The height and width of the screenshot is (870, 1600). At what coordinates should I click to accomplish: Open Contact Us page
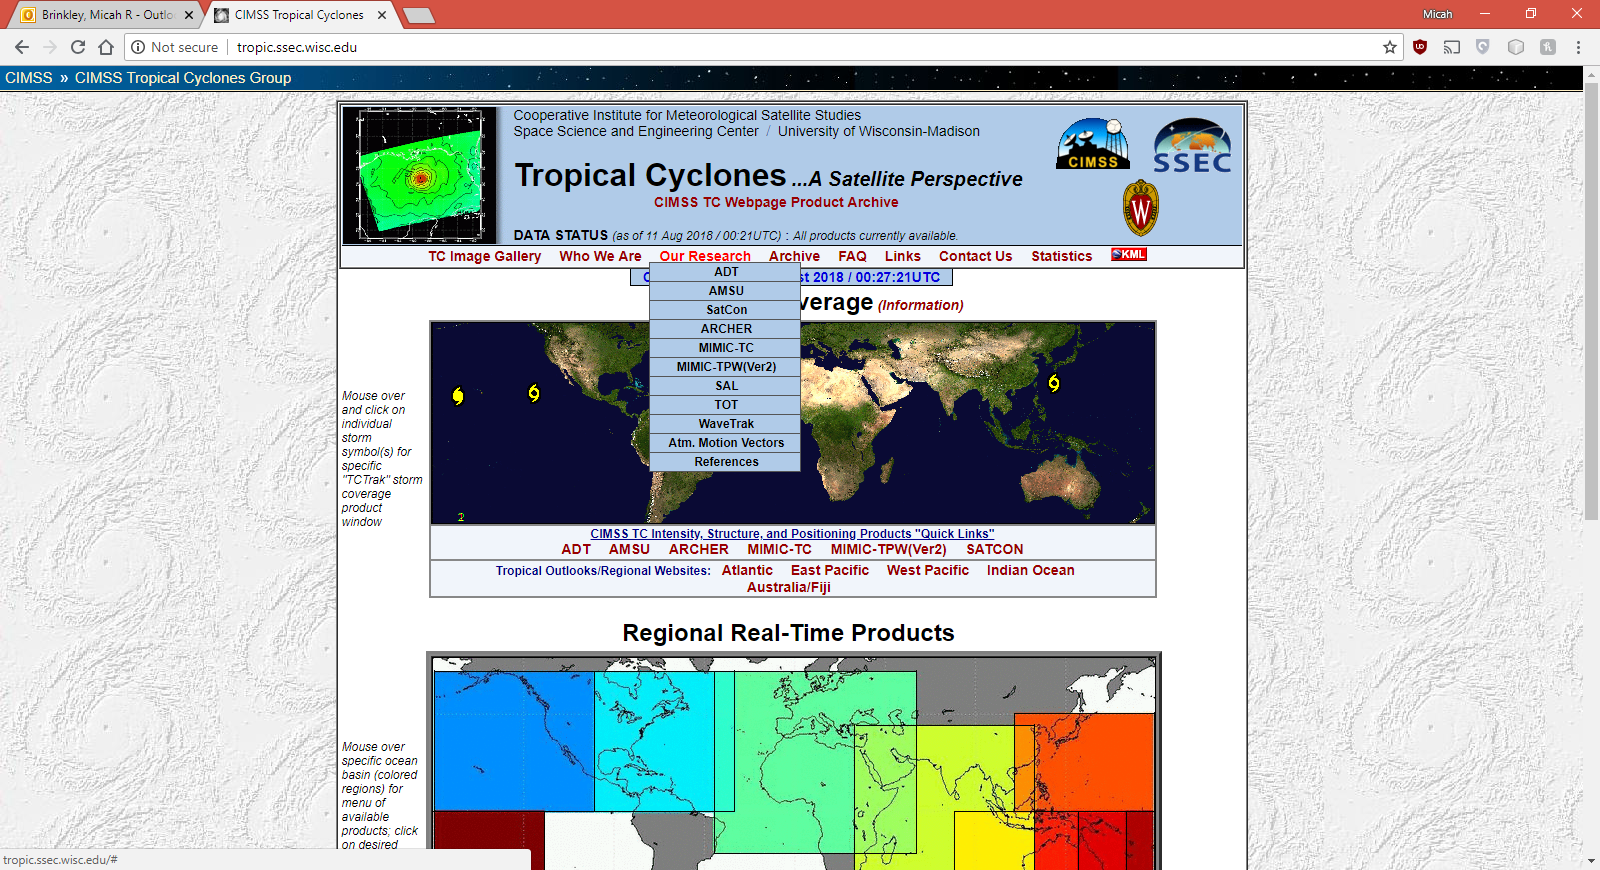(x=975, y=256)
